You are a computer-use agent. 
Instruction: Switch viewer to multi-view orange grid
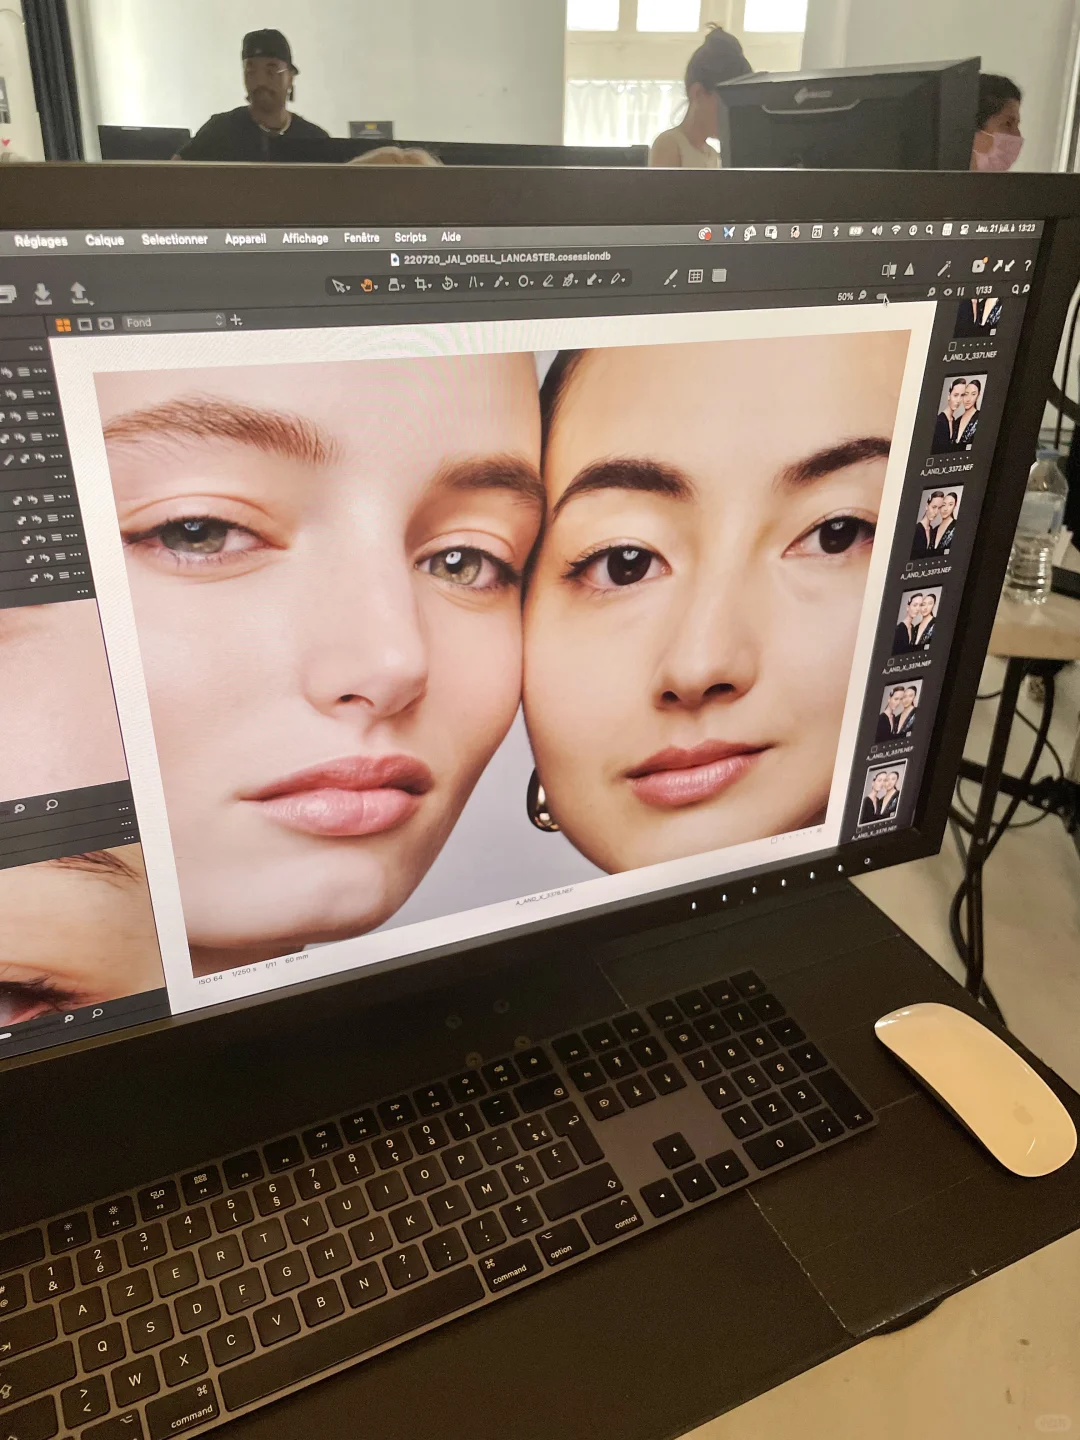pyautogui.click(x=63, y=325)
